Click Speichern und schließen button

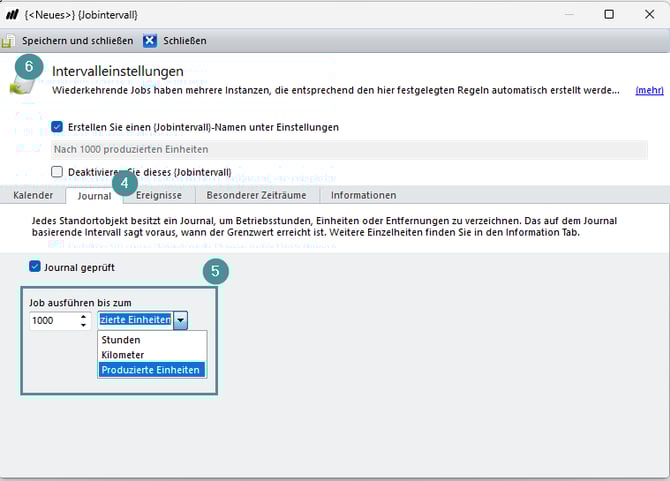(x=78, y=41)
